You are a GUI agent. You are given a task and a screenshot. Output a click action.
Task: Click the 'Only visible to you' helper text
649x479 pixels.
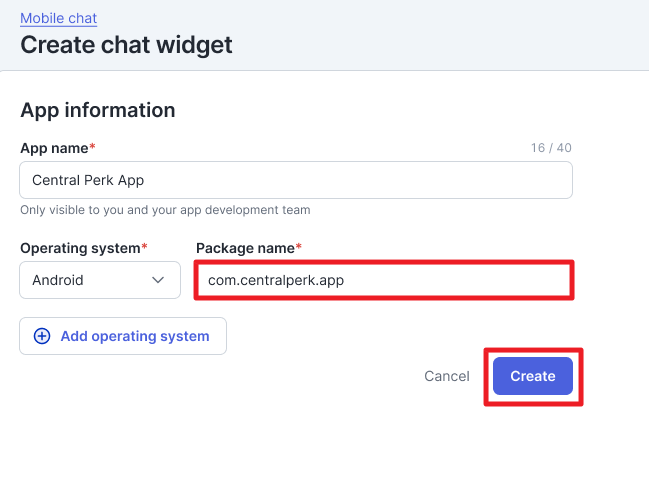(165, 210)
